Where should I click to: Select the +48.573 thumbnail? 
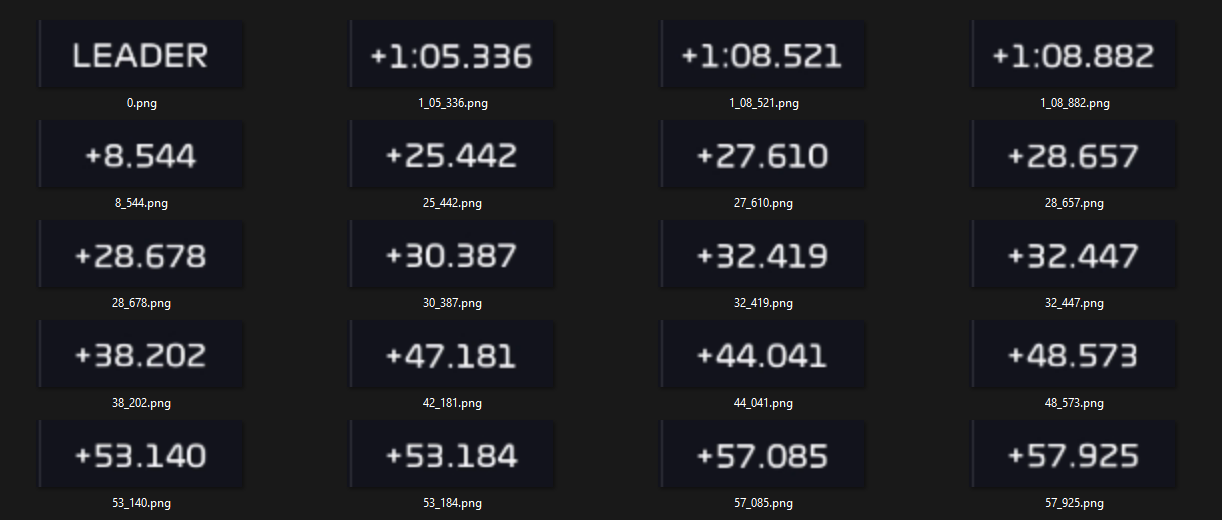(x=1074, y=355)
